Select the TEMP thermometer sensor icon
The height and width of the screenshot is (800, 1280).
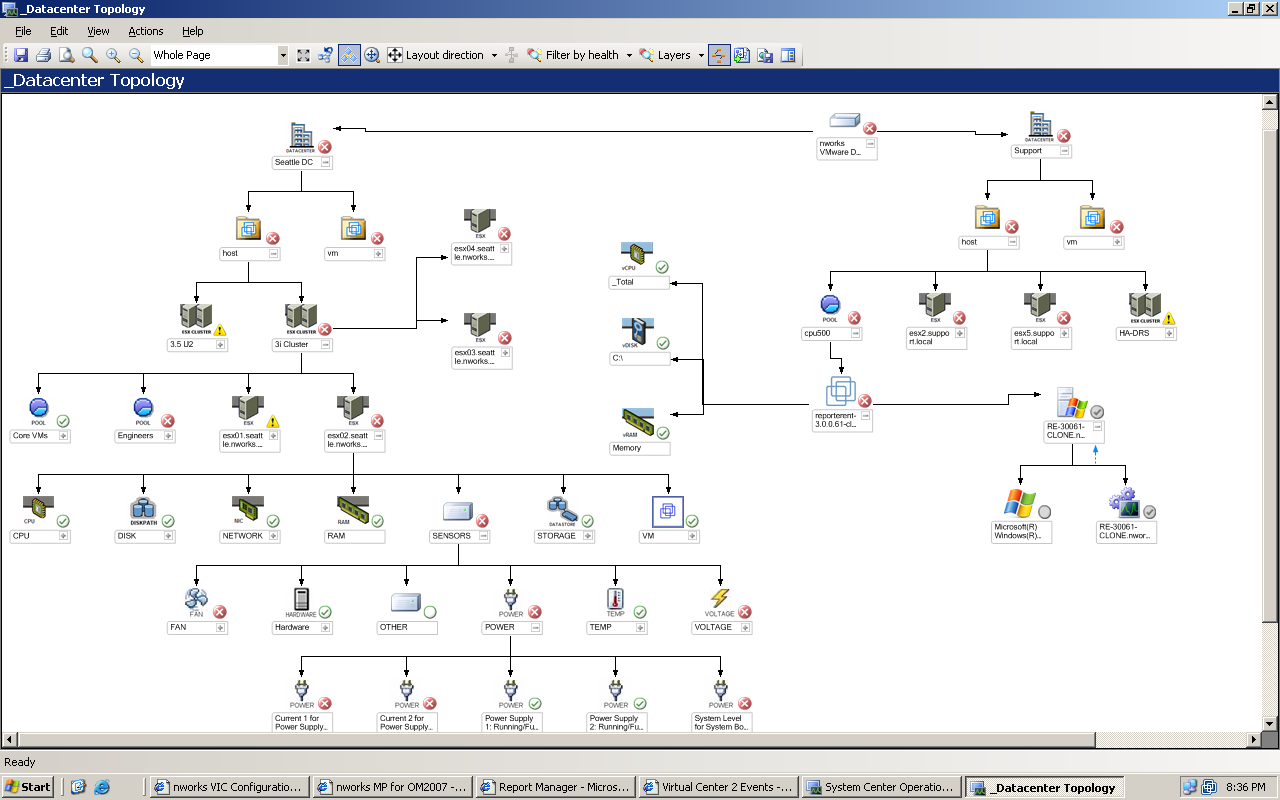(x=615, y=602)
